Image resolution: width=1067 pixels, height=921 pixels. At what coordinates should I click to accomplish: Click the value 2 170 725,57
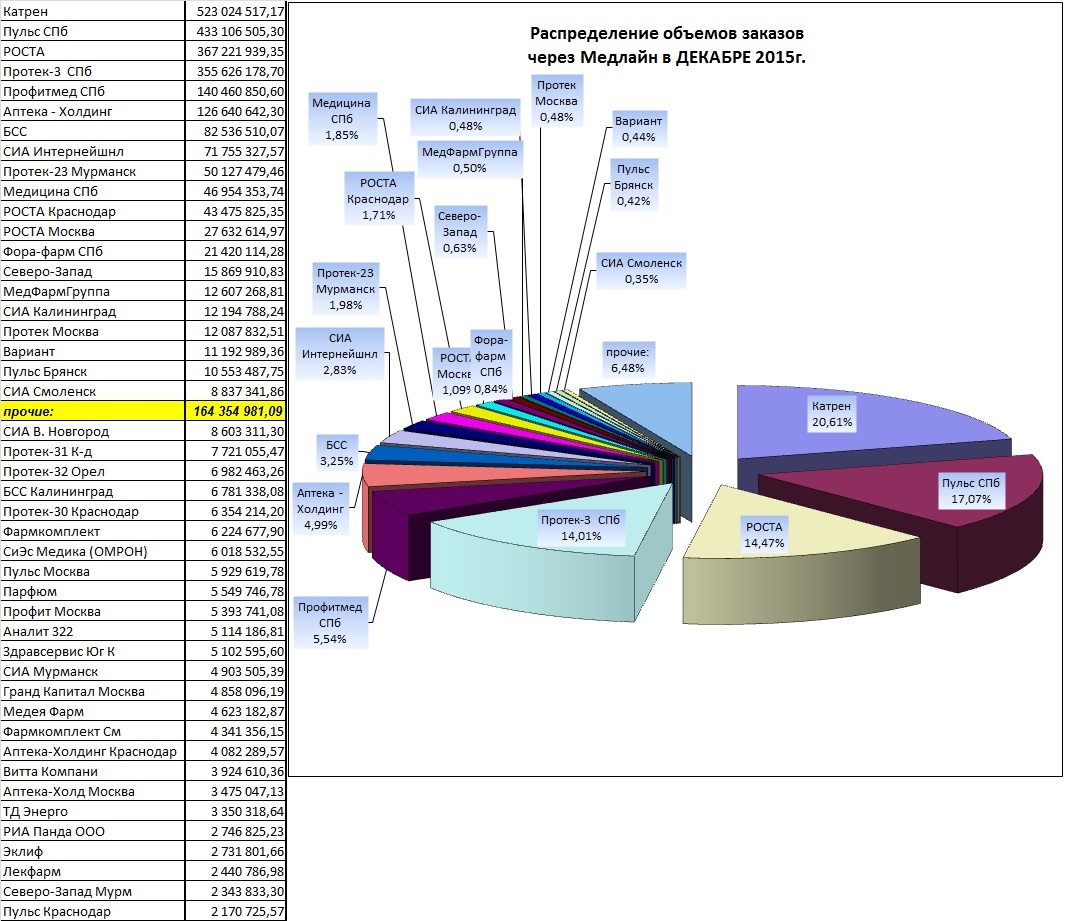[235, 911]
